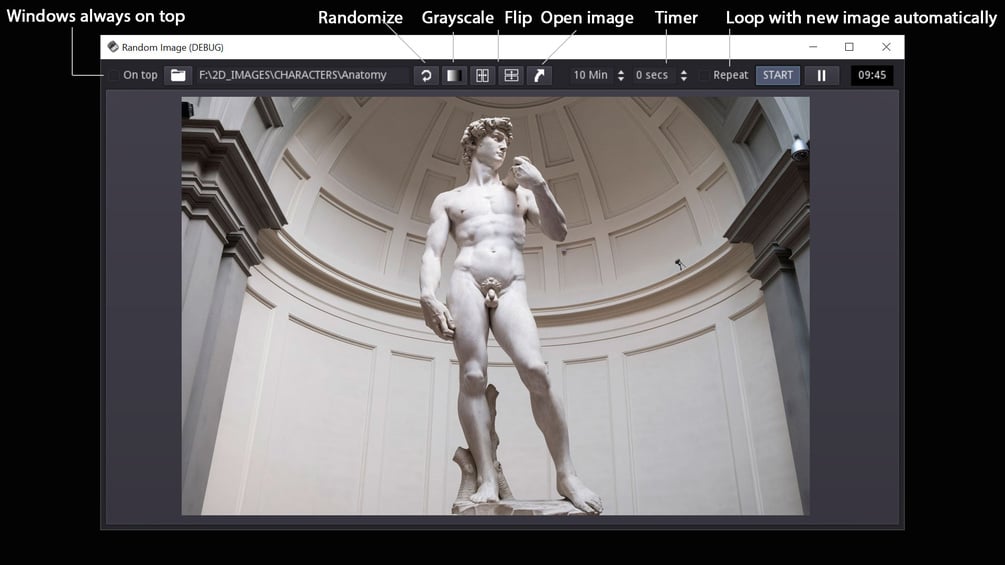Close the Random Image window
Screen dimensions: 1005x565
[886, 47]
